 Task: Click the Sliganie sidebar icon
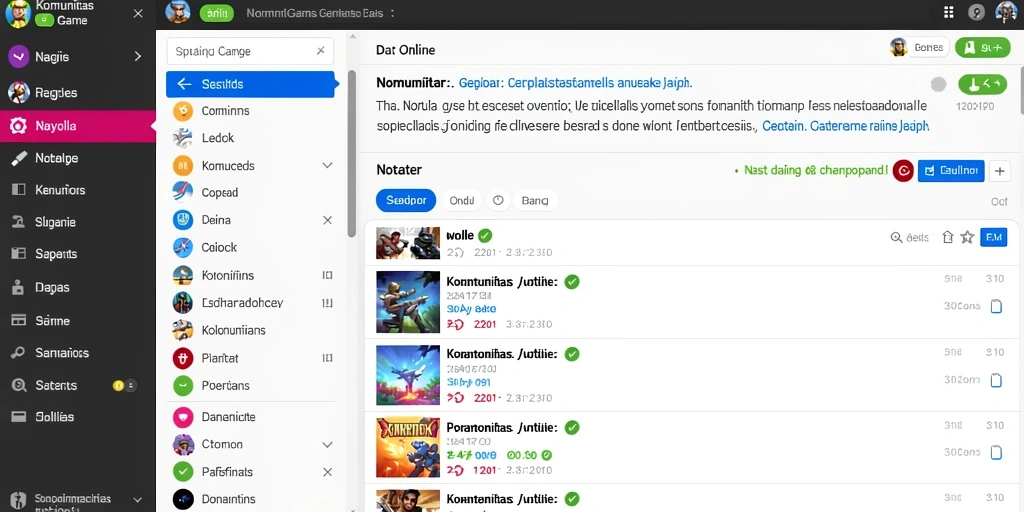click(18, 222)
